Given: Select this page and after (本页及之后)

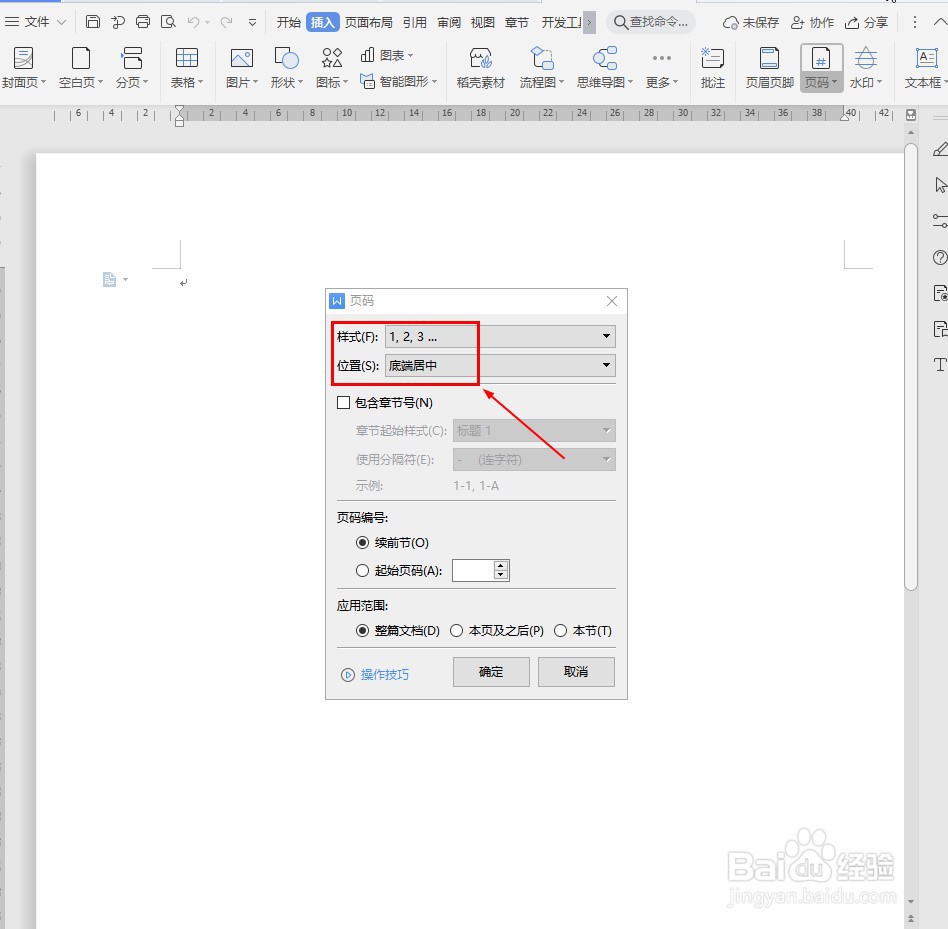Looking at the screenshot, I should (456, 631).
